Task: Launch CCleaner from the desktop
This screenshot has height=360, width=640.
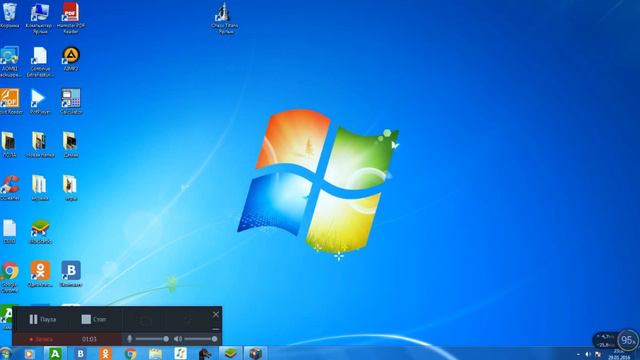Action: pos(10,188)
